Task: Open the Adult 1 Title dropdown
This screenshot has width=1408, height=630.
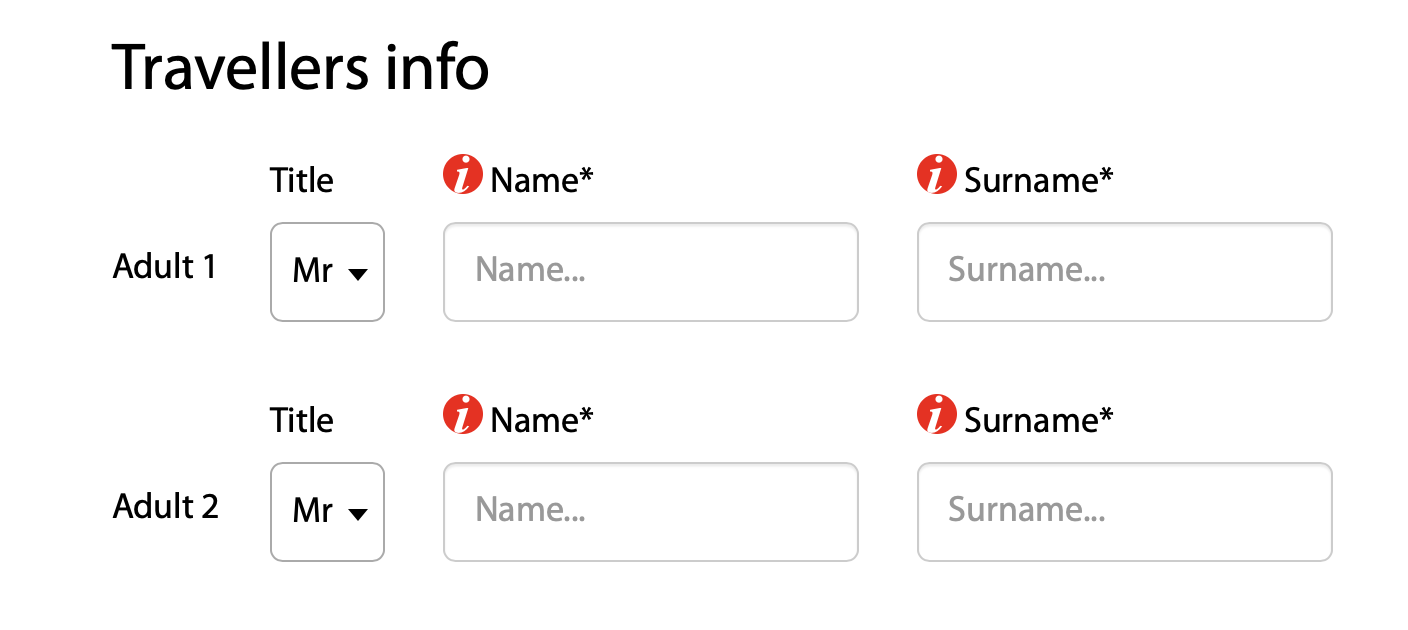Action: coord(327,272)
